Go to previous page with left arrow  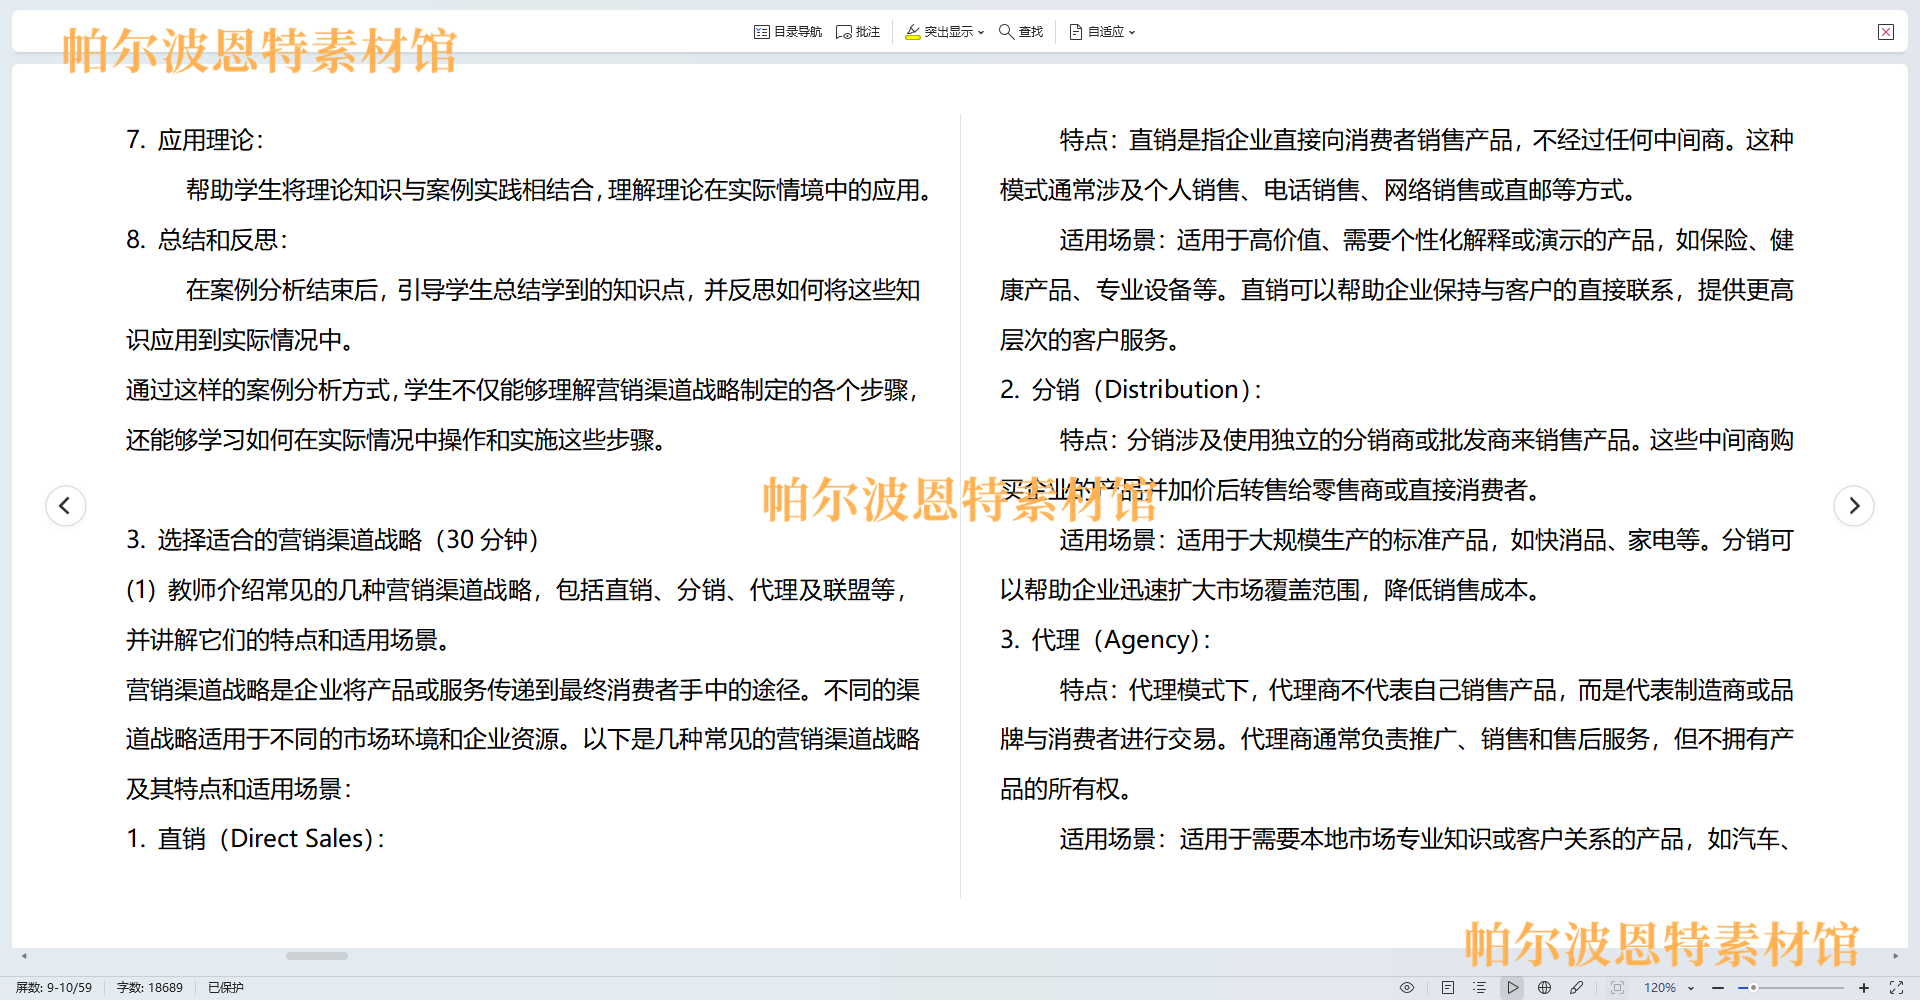click(x=66, y=505)
